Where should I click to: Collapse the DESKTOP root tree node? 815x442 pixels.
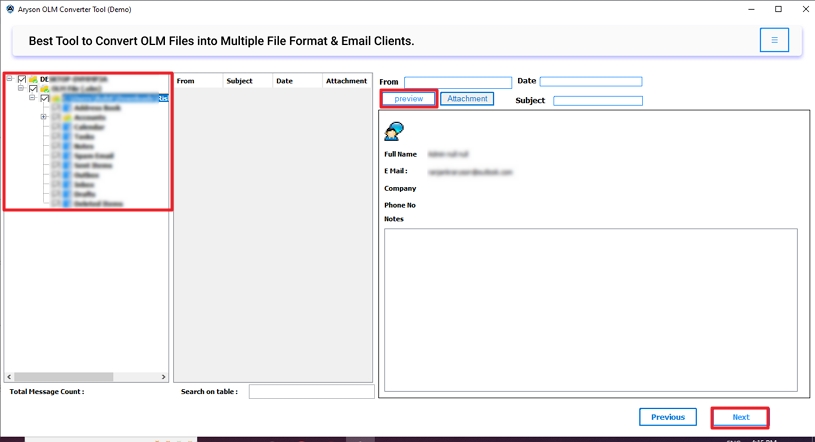click(x=9, y=79)
